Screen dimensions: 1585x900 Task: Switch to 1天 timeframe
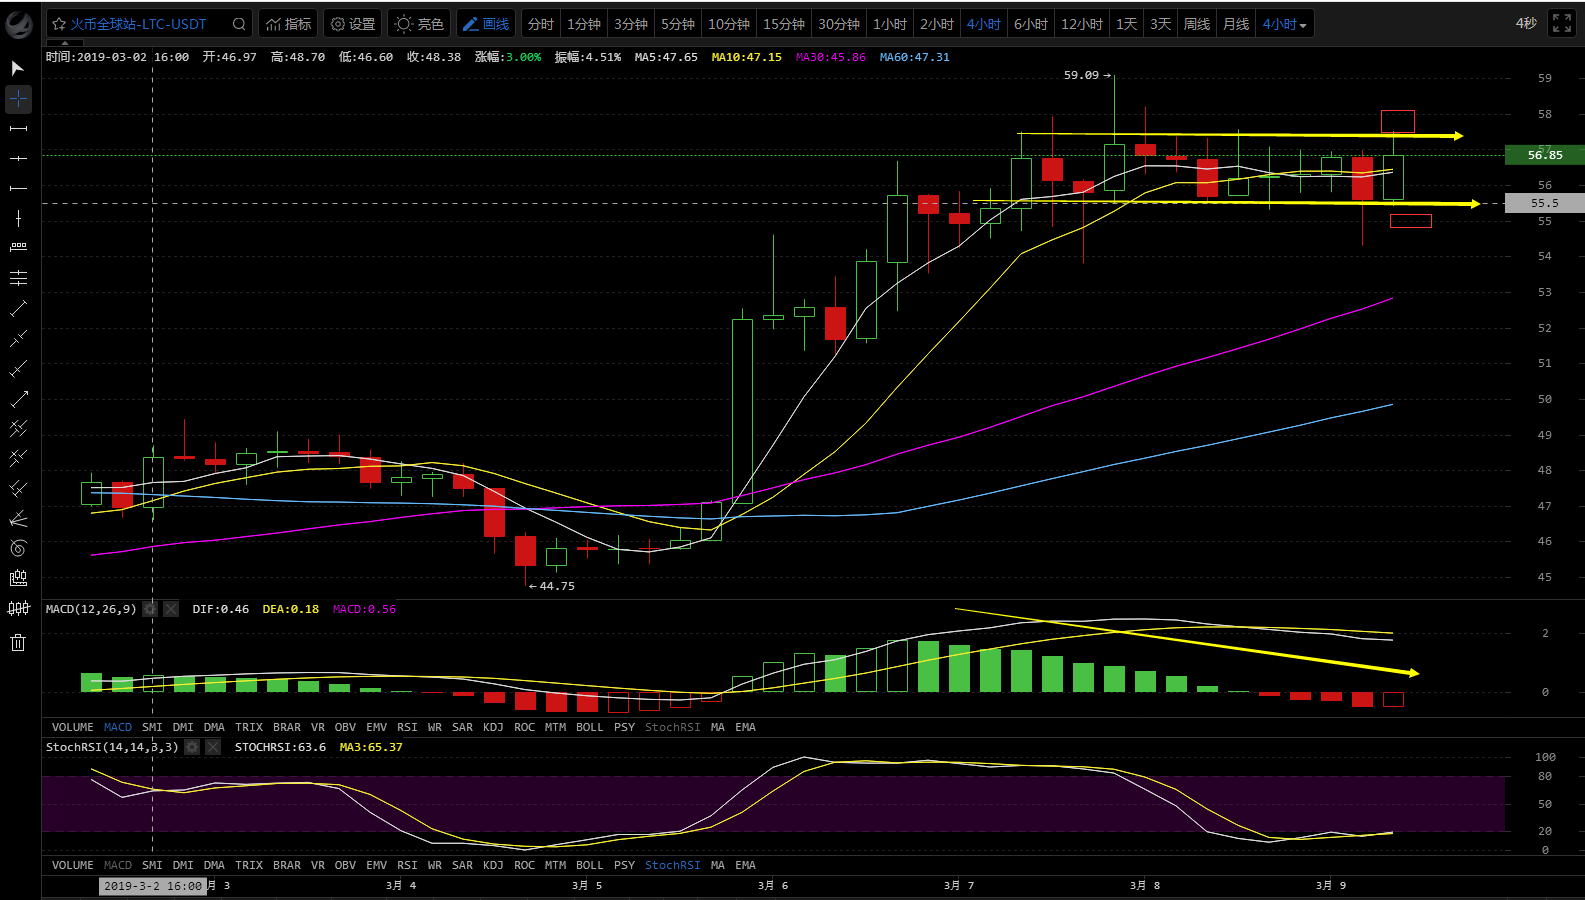(x=1126, y=24)
